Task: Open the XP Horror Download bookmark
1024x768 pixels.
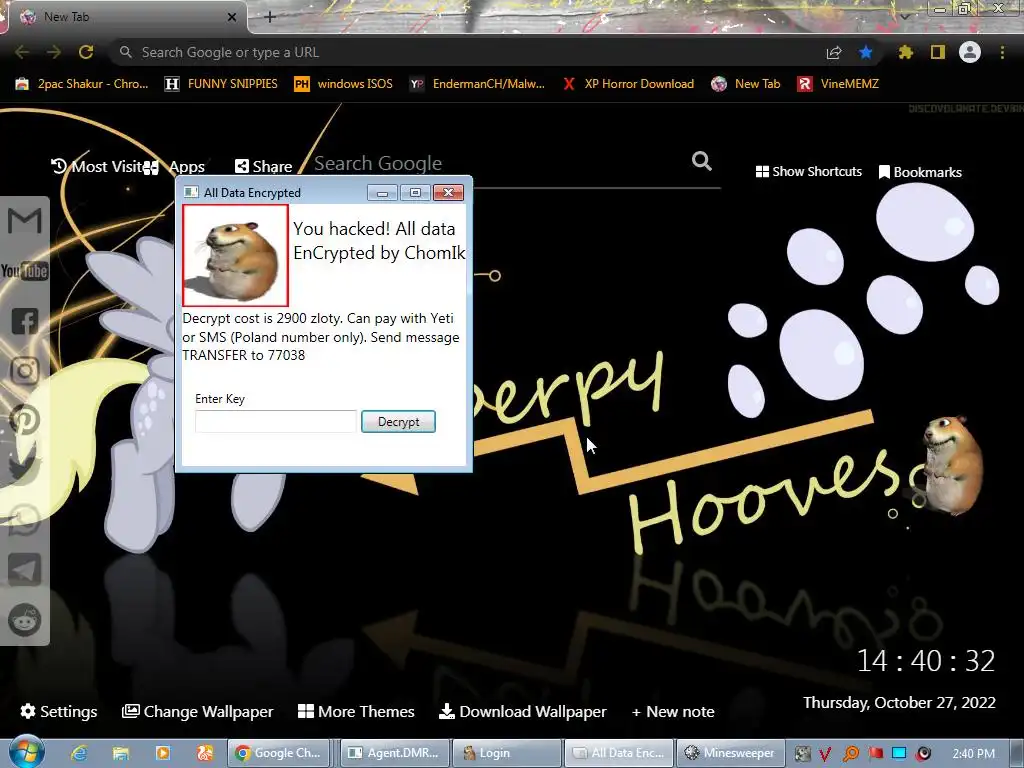Action: [x=628, y=84]
